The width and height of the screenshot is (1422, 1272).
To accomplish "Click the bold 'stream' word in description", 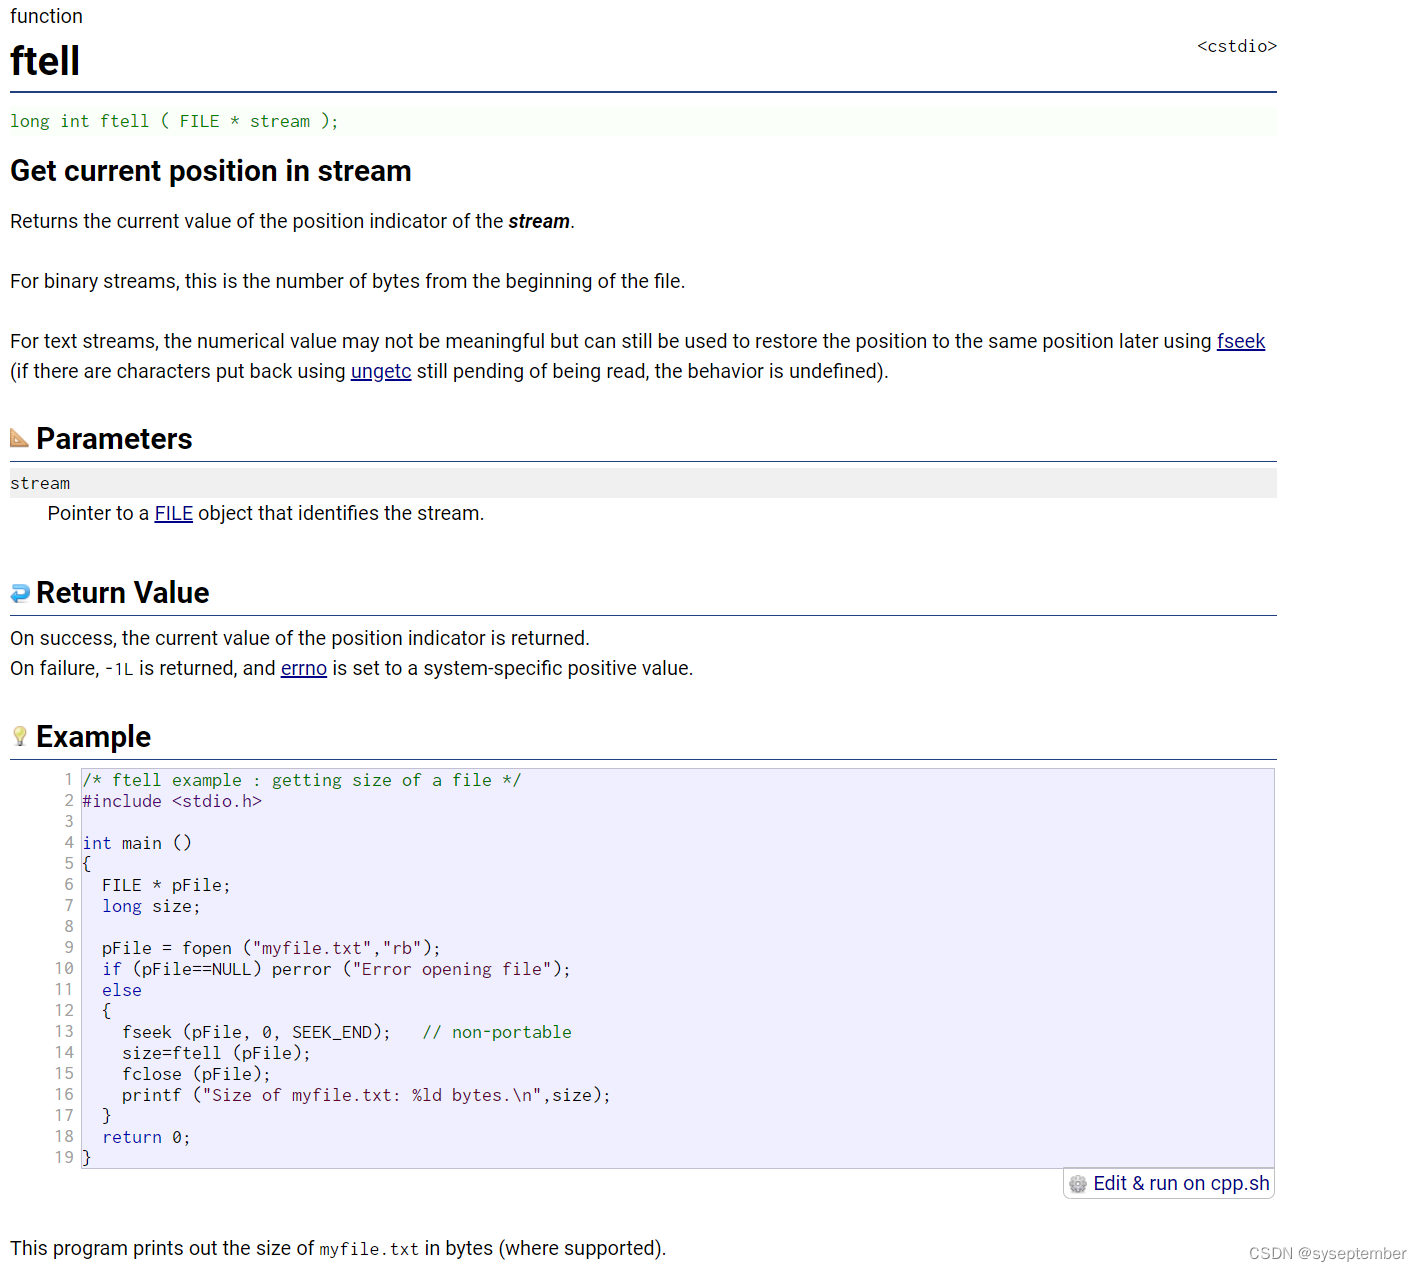I will click(539, 221).
